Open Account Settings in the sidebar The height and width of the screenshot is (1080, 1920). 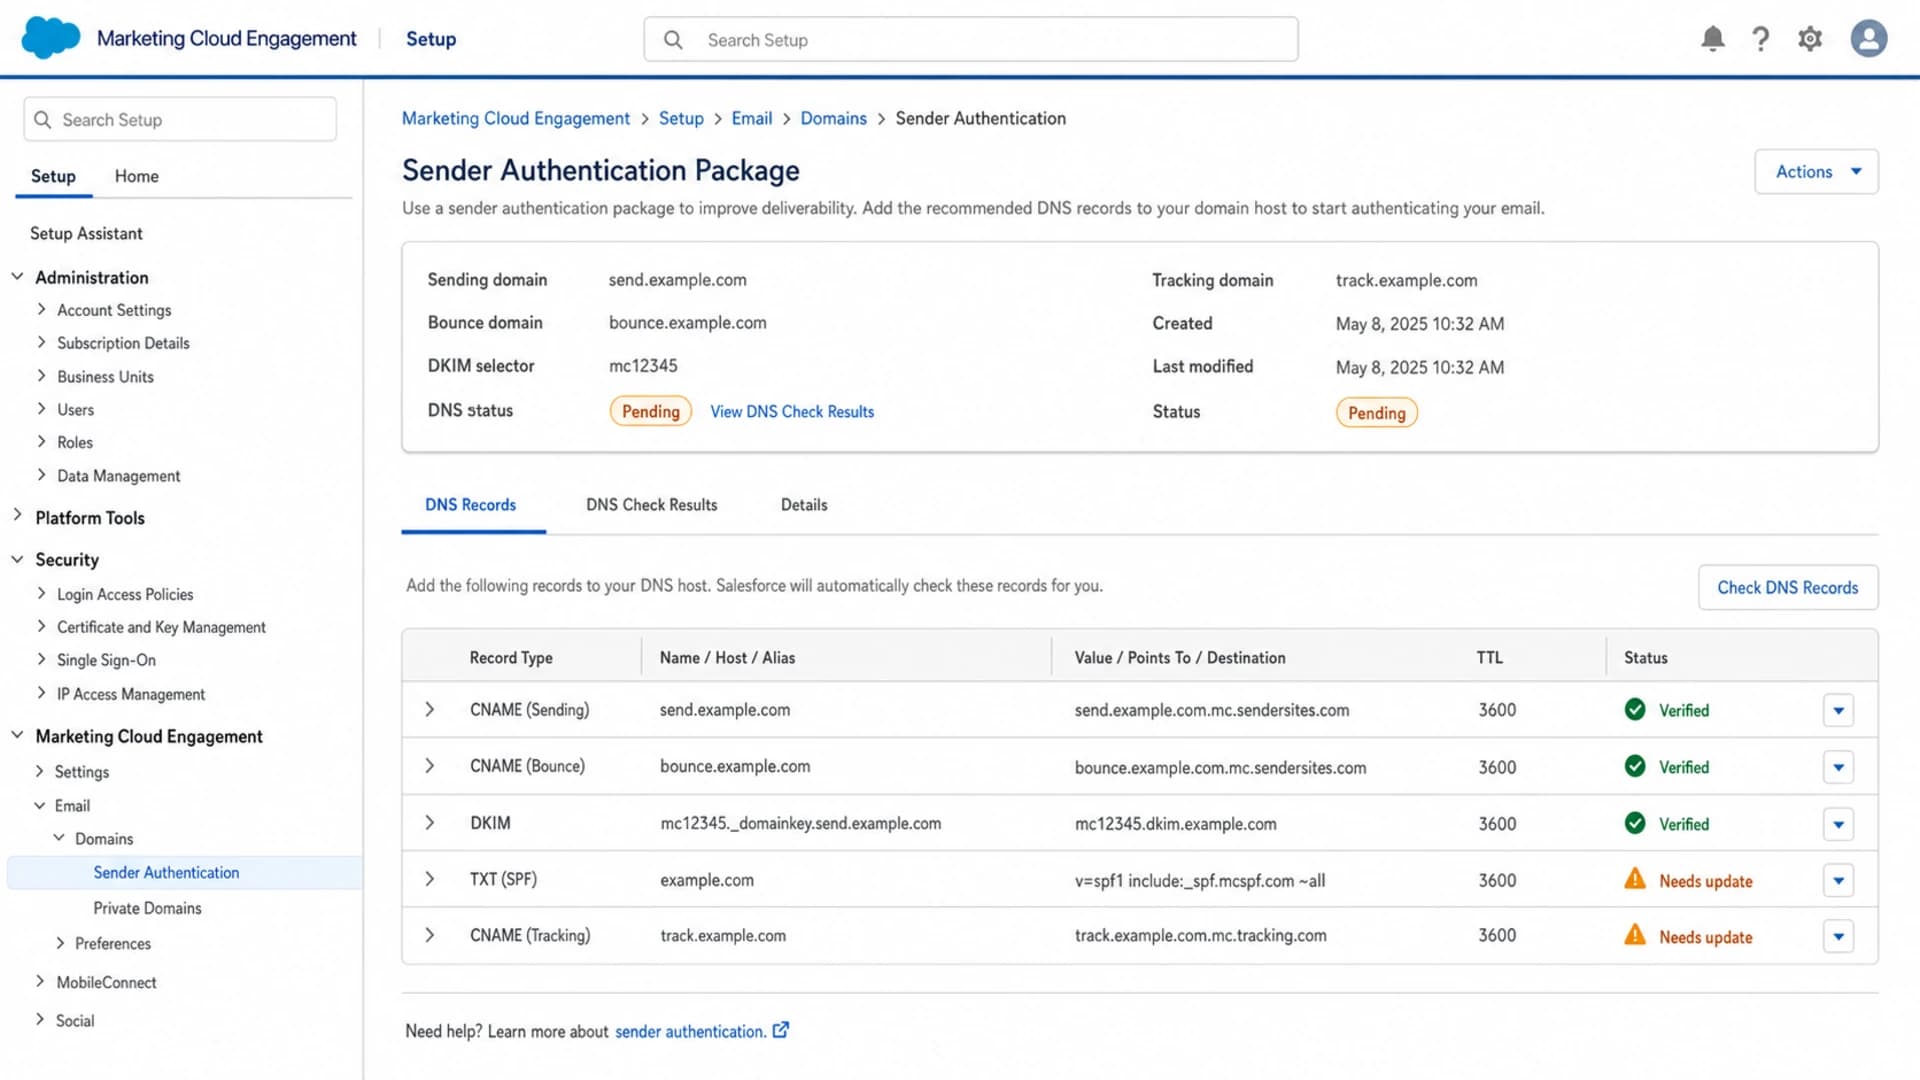pos(114,311)
